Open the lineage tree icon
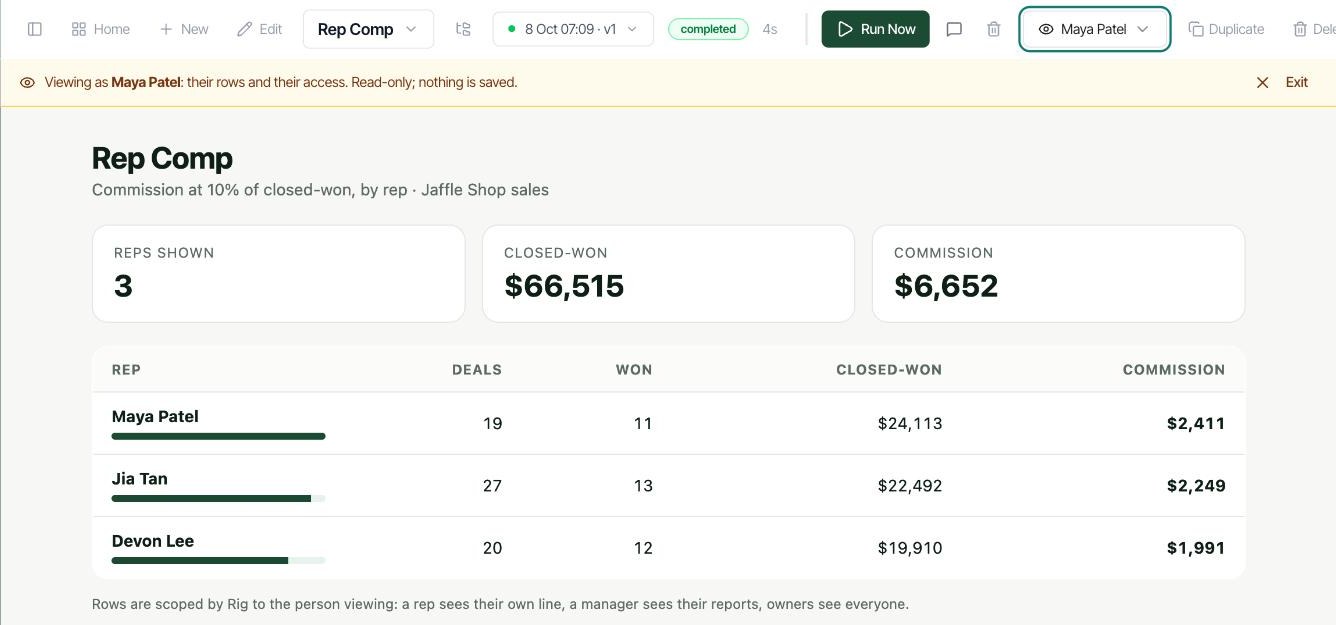 (463, 29)
